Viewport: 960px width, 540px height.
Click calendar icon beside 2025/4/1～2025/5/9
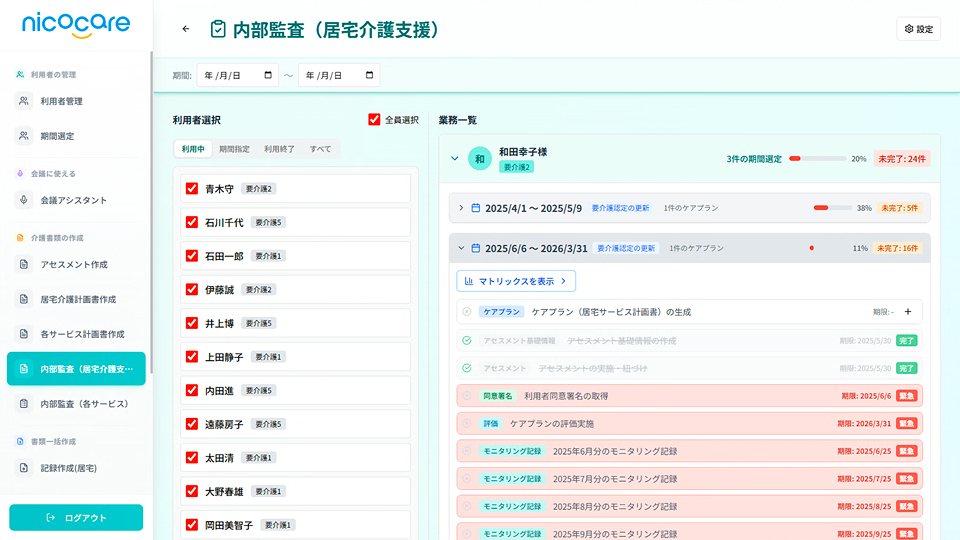tap(476, 208)
